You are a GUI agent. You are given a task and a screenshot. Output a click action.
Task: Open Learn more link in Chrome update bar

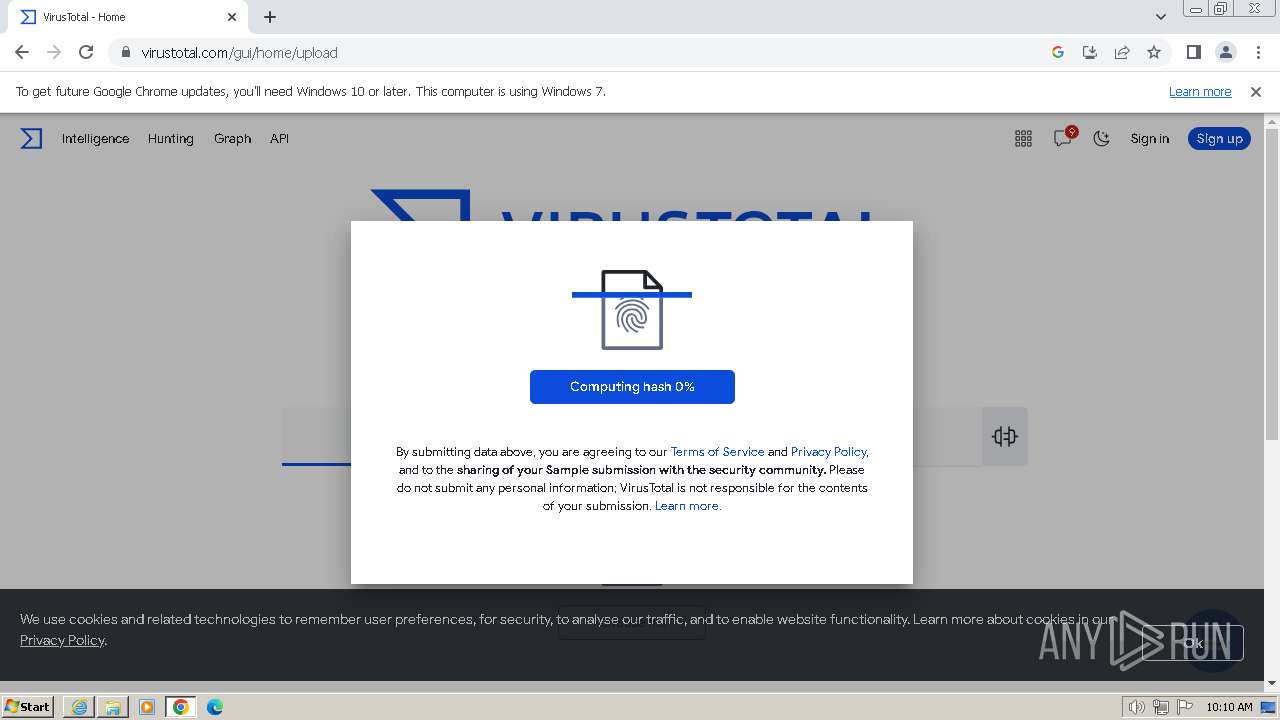[1200, 92]
